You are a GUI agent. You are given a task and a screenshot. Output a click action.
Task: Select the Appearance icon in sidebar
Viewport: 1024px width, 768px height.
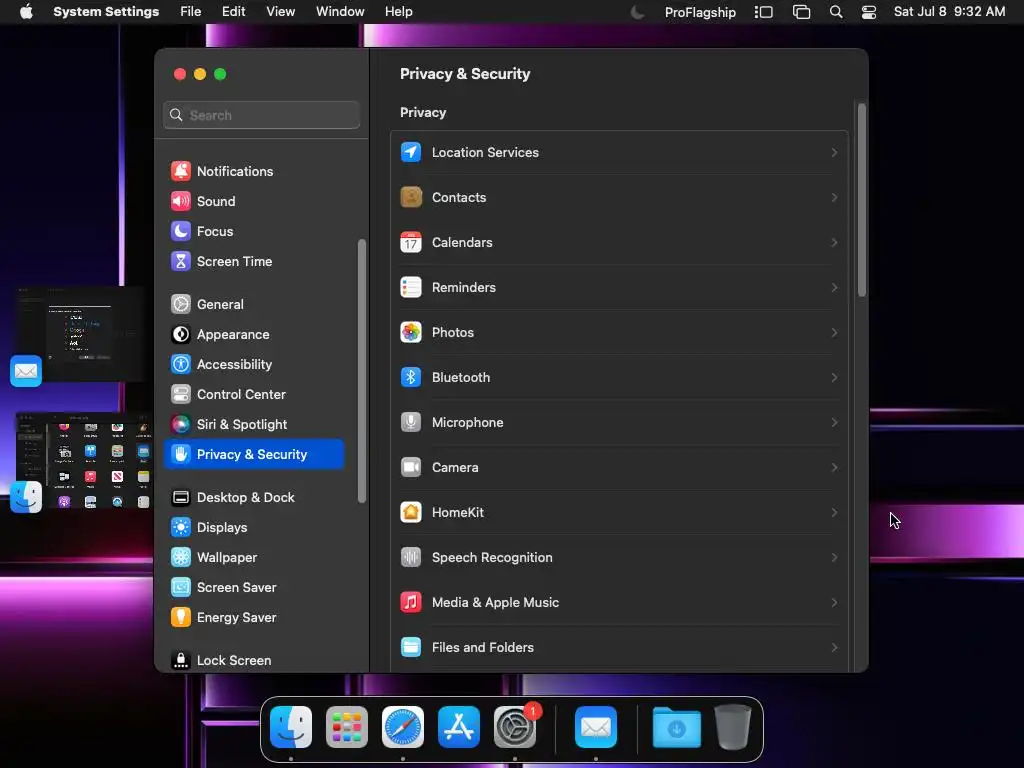pyautogui.click(x=181, y=334)
